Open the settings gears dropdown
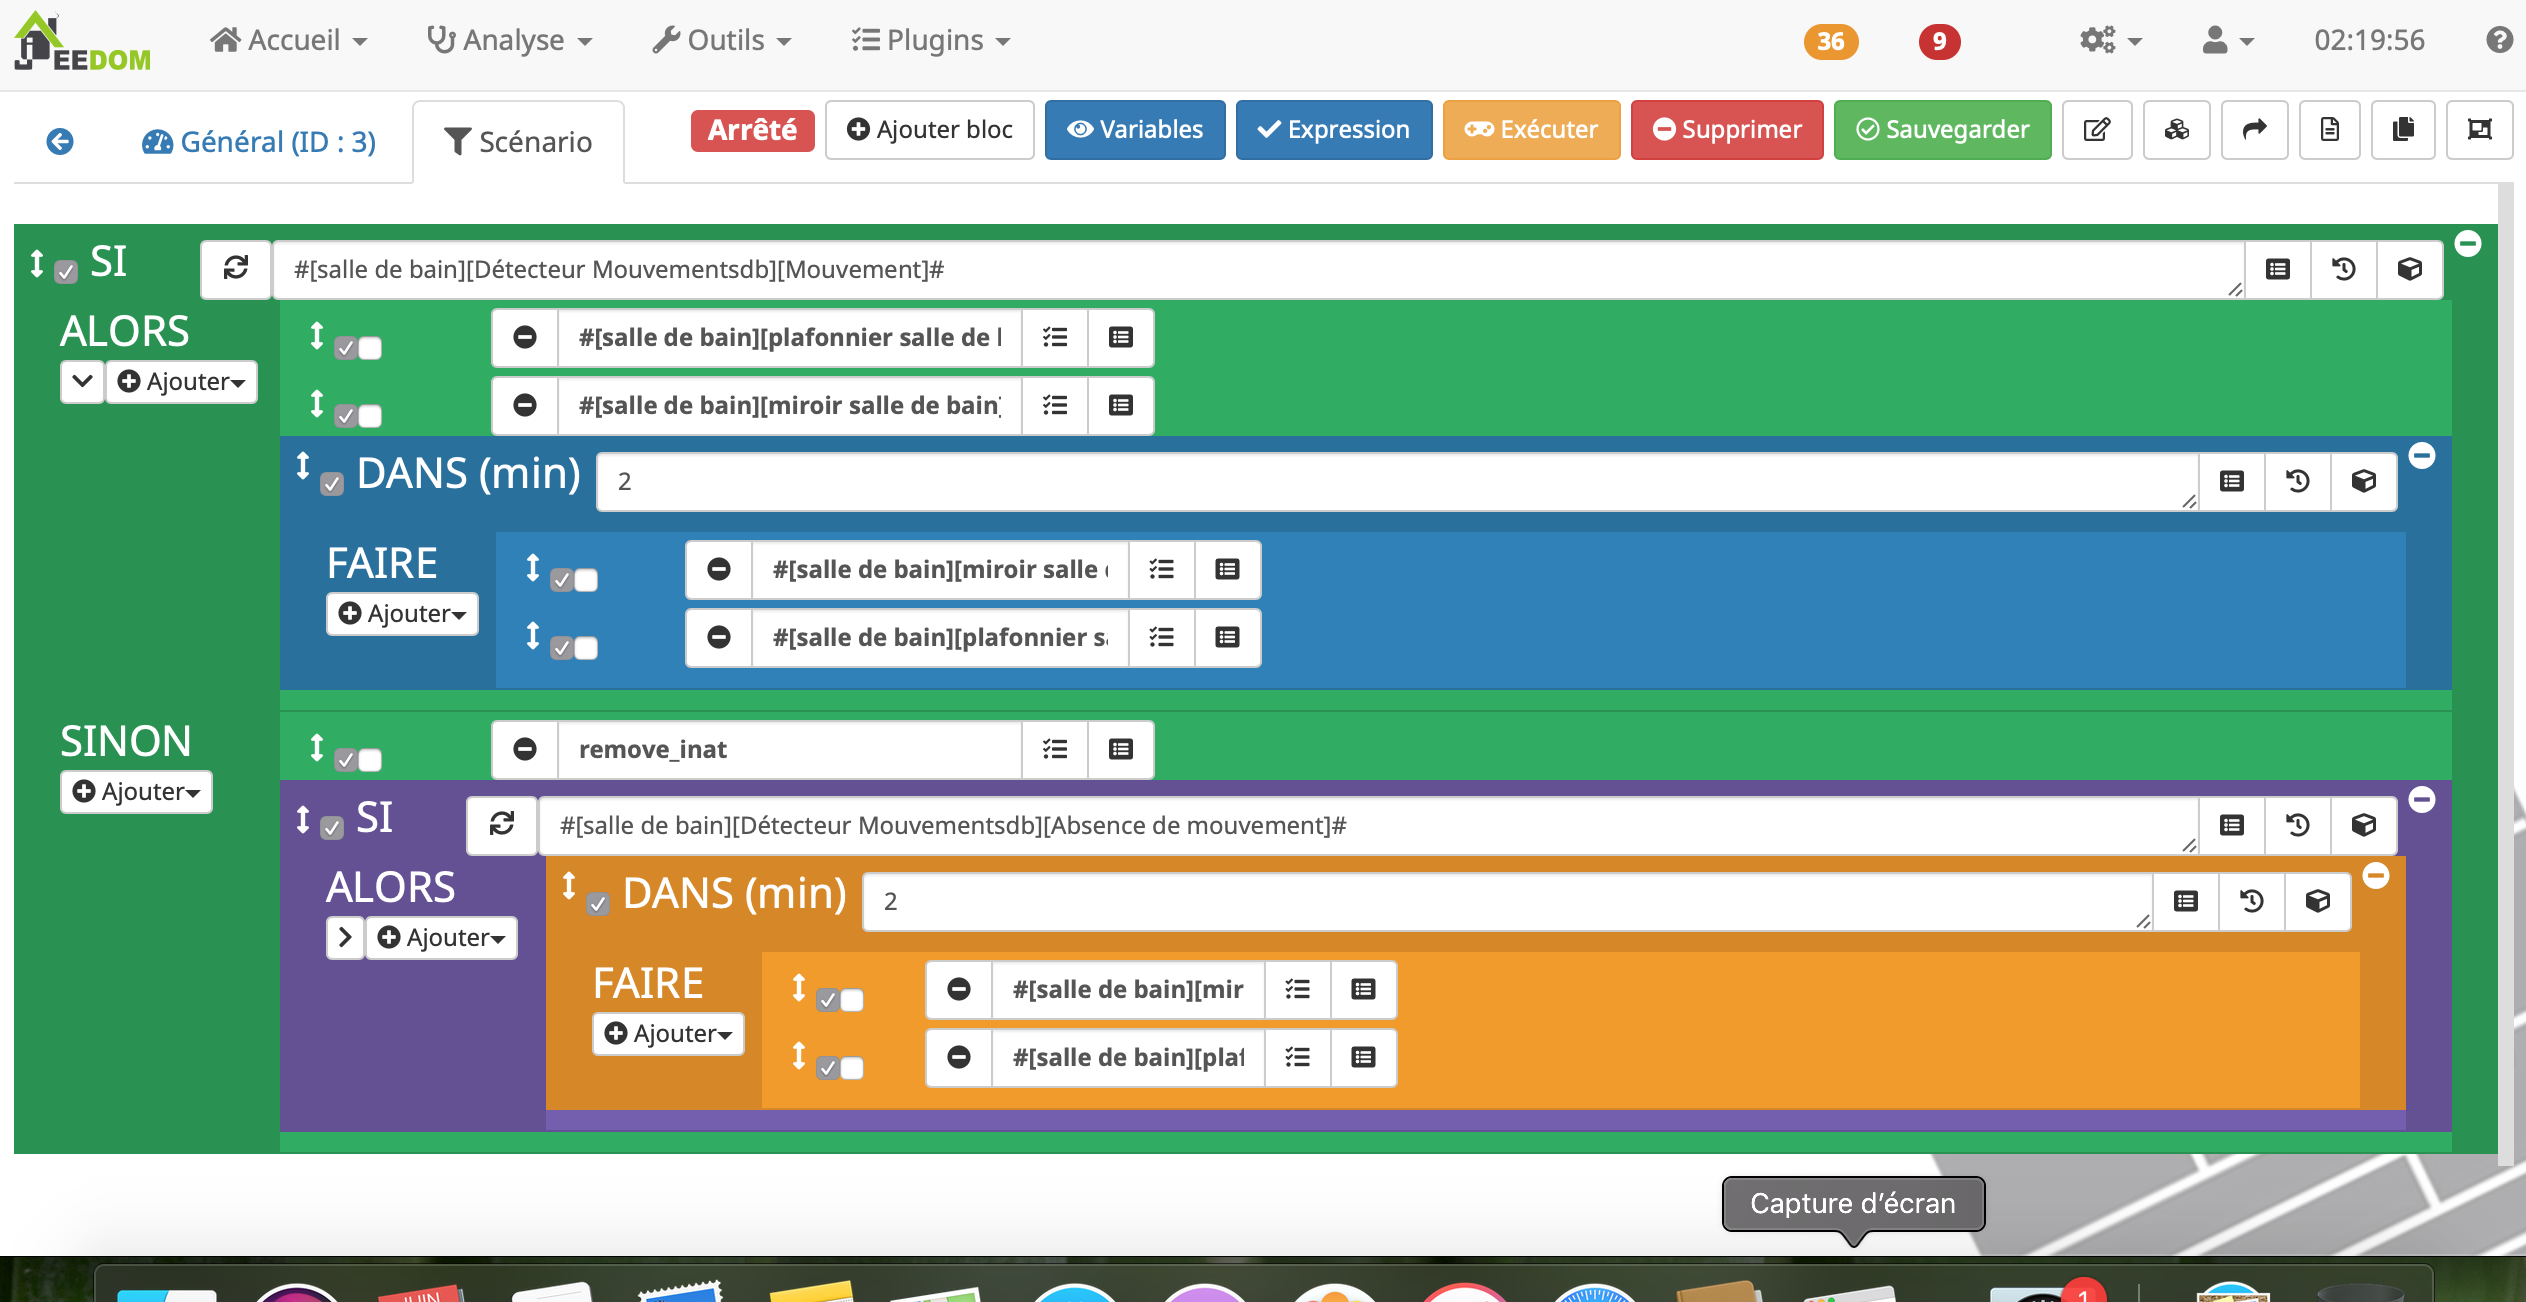The height and width of the screenshot is (1302, 2526). [x=2110, y=40]
